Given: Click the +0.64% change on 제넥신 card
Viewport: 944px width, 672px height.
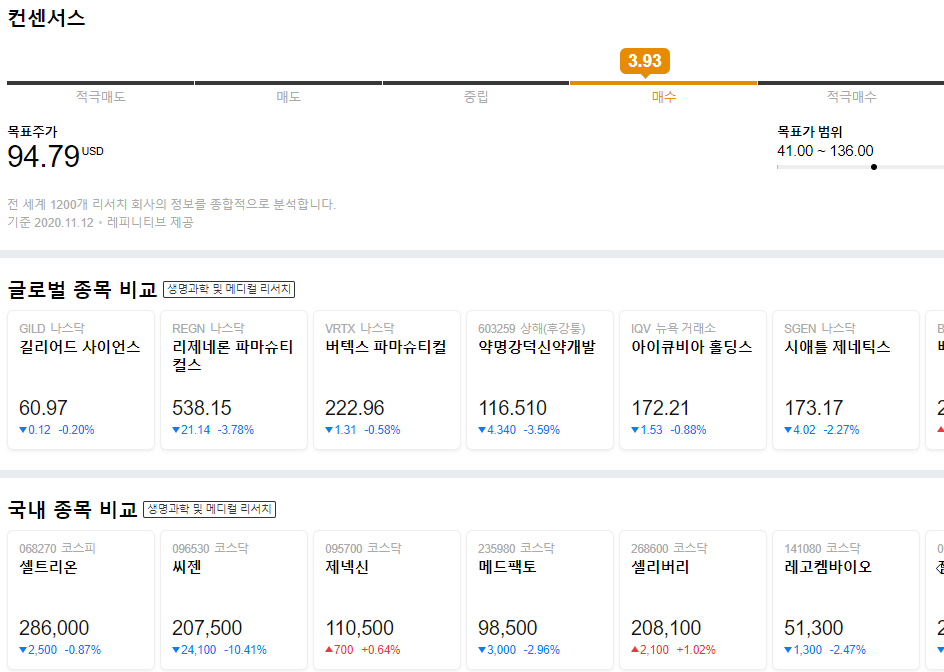Looking at the screenshot, I should click(x=380, y=650).
